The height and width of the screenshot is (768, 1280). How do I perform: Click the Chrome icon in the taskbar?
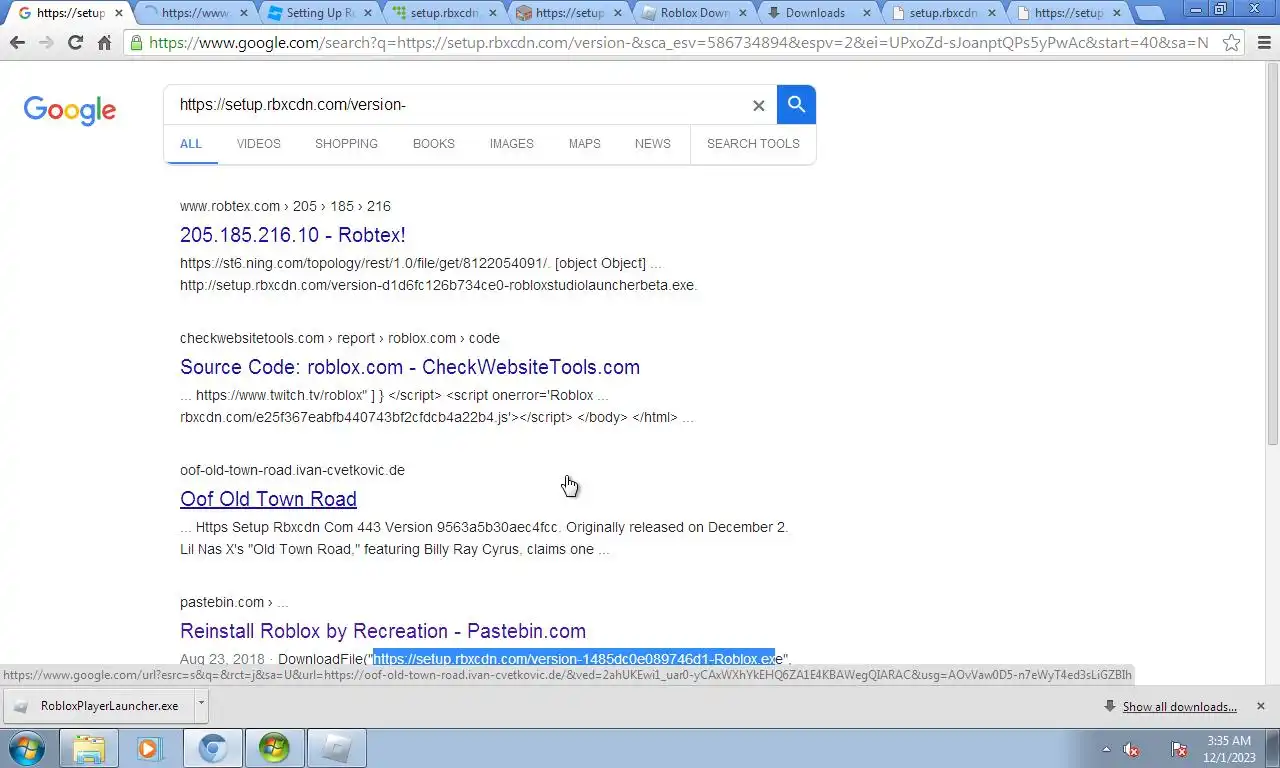tap(212, 748)
